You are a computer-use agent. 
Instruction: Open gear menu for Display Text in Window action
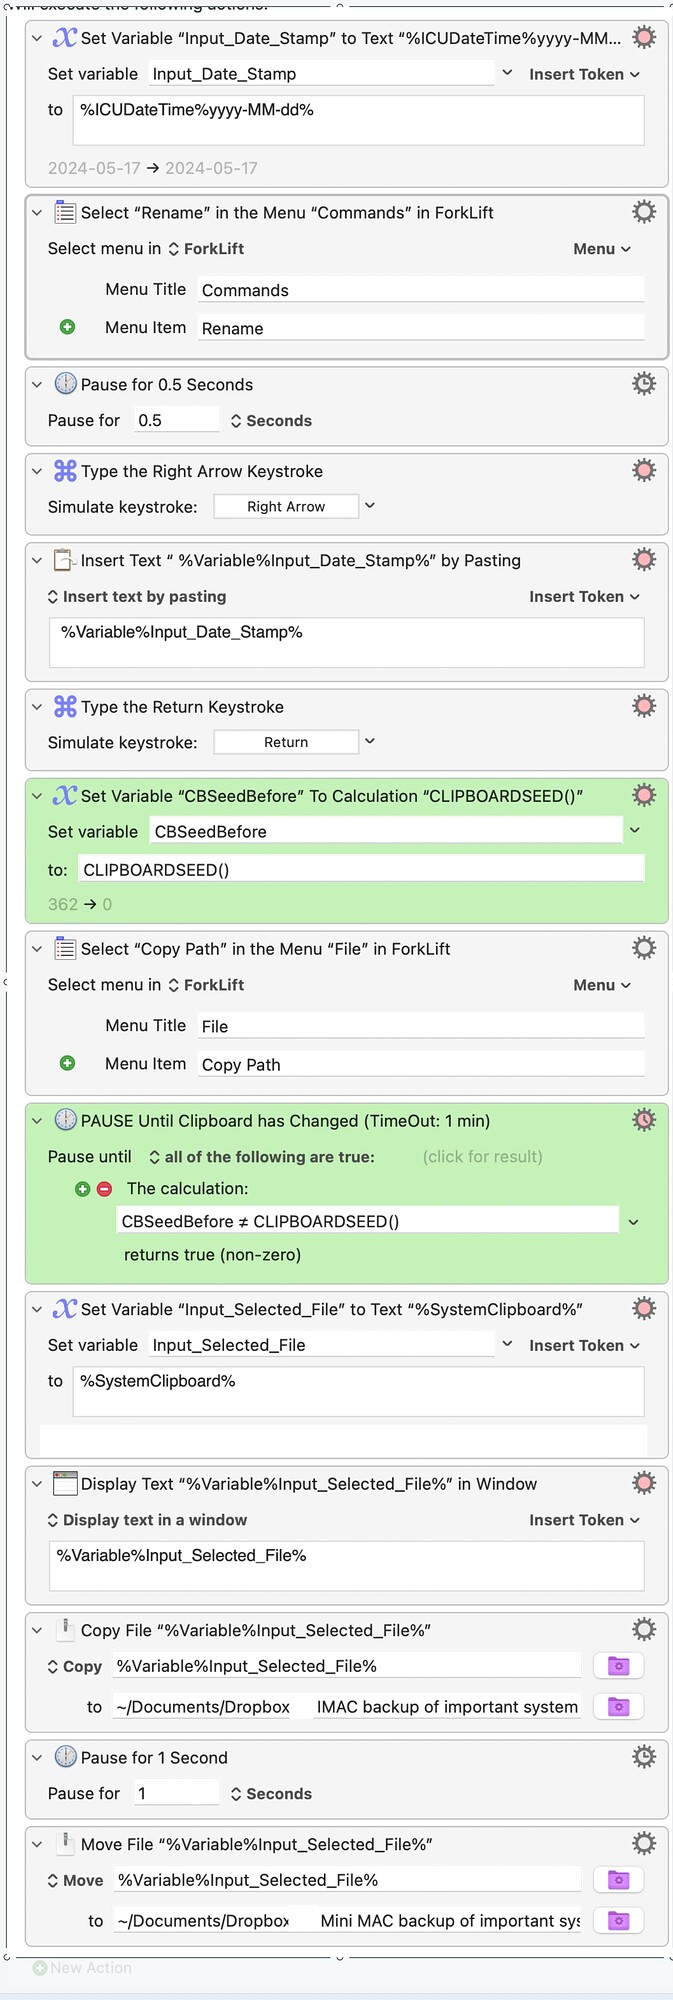644,1483
